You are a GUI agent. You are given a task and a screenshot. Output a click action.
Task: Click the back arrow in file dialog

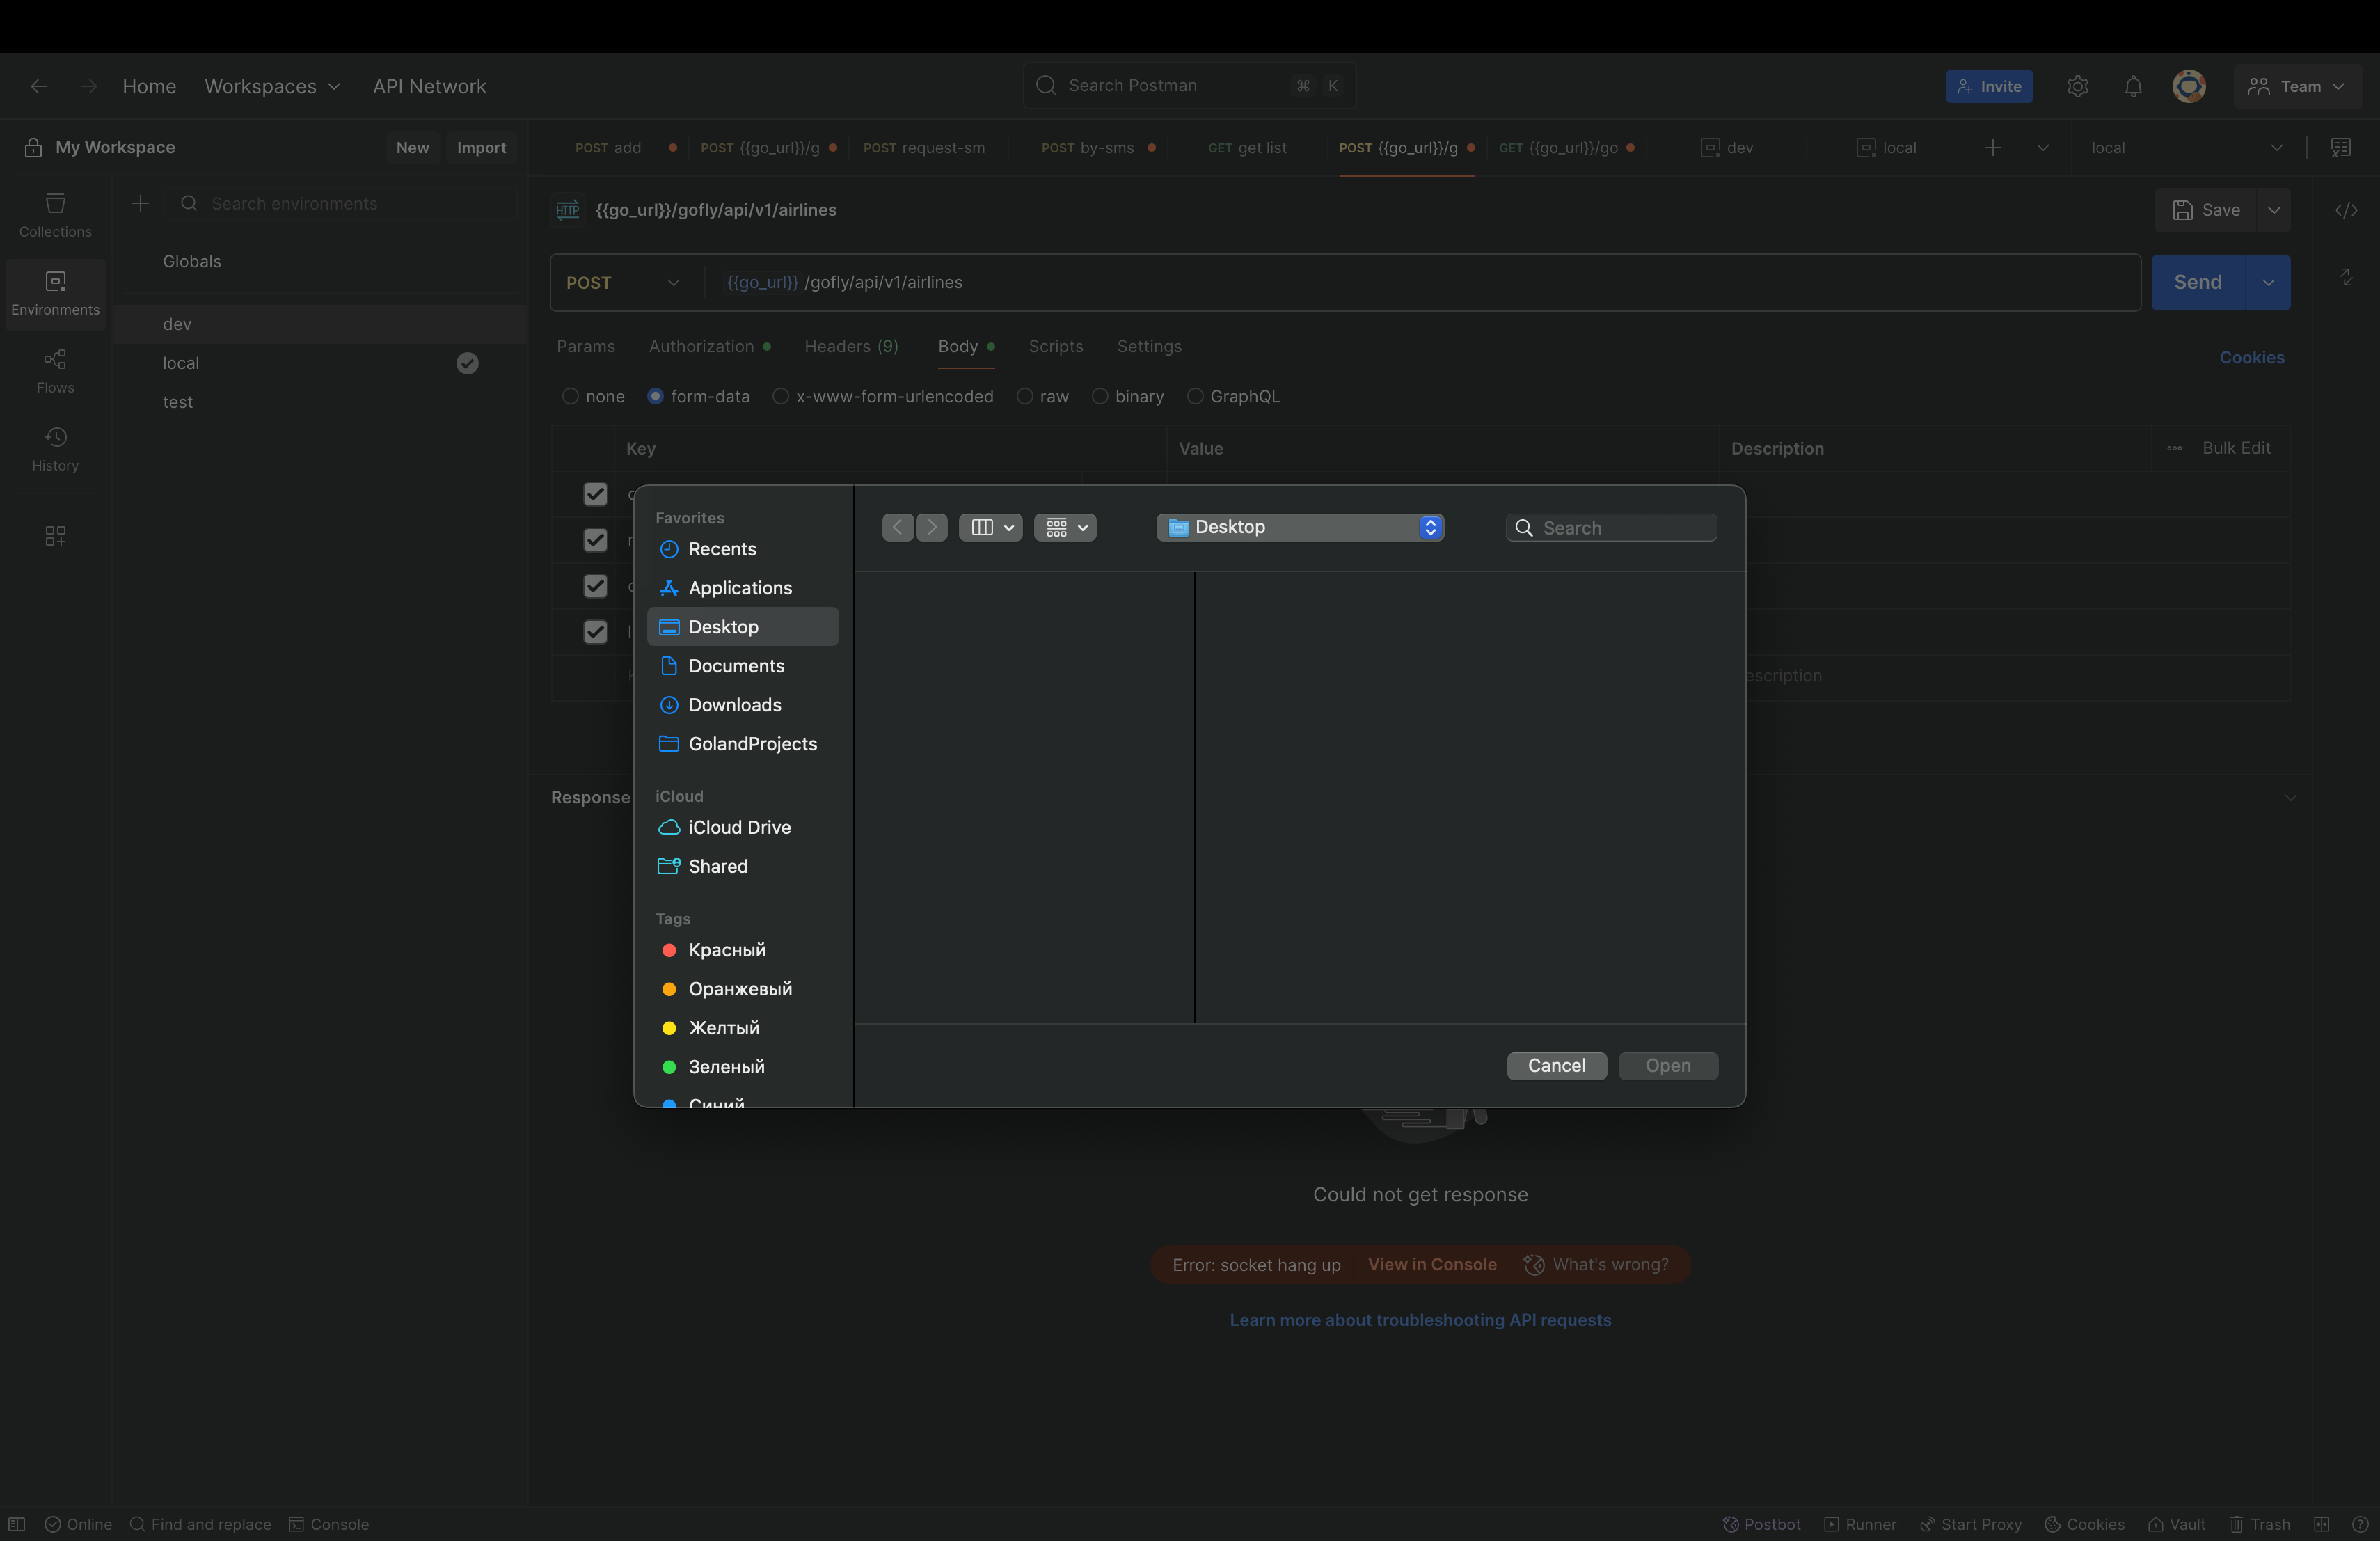(898, 527)
